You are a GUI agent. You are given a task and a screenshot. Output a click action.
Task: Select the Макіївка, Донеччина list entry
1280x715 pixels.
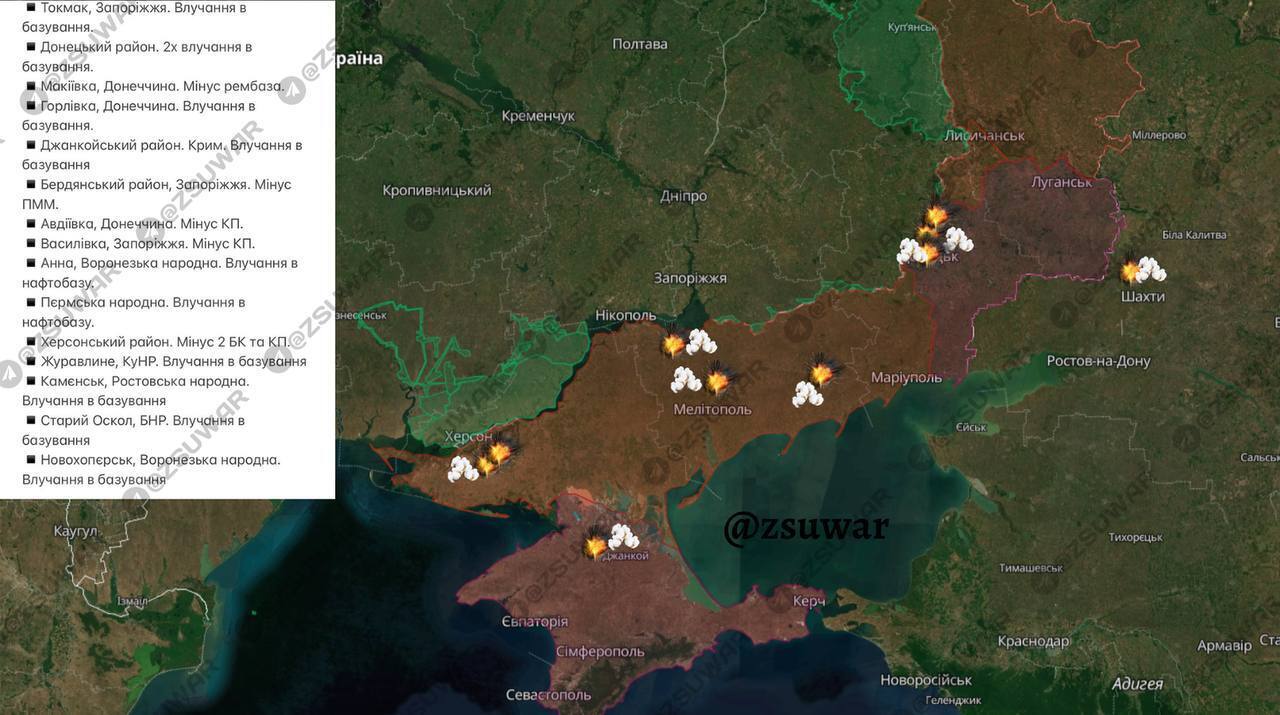pos(162,86)
